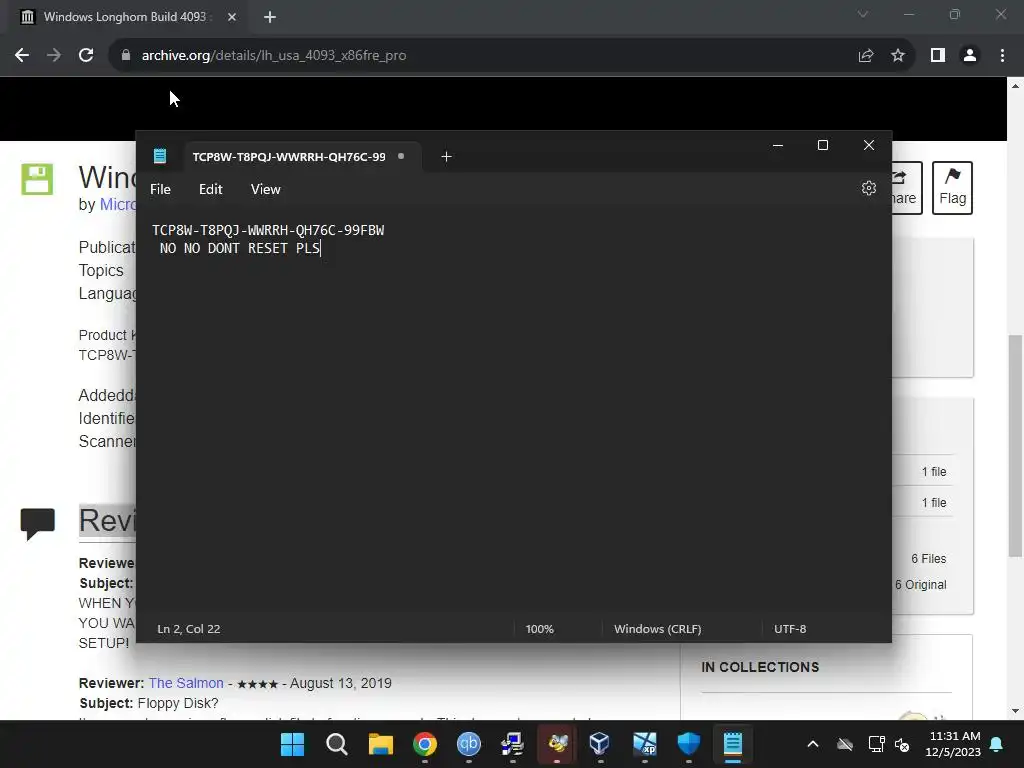Open the notification bell
Image resolution: width=1024 pixels, height=768 pixels.
click(997, 744)
